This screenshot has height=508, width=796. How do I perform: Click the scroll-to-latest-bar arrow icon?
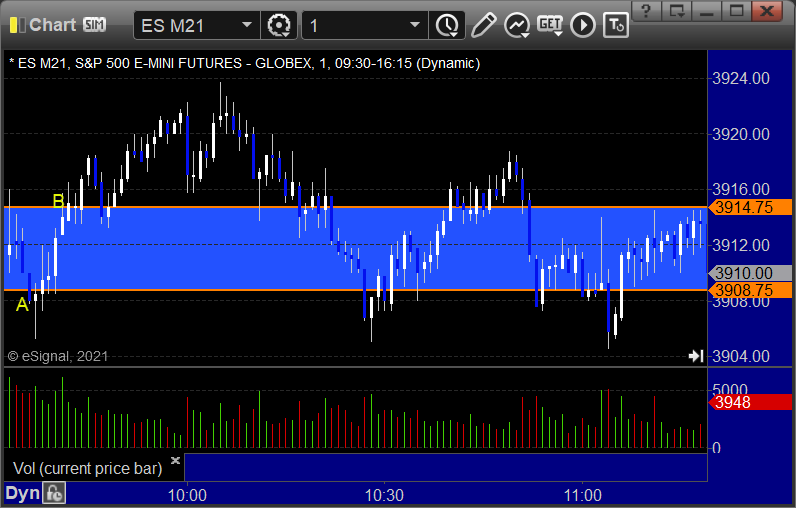696,356
